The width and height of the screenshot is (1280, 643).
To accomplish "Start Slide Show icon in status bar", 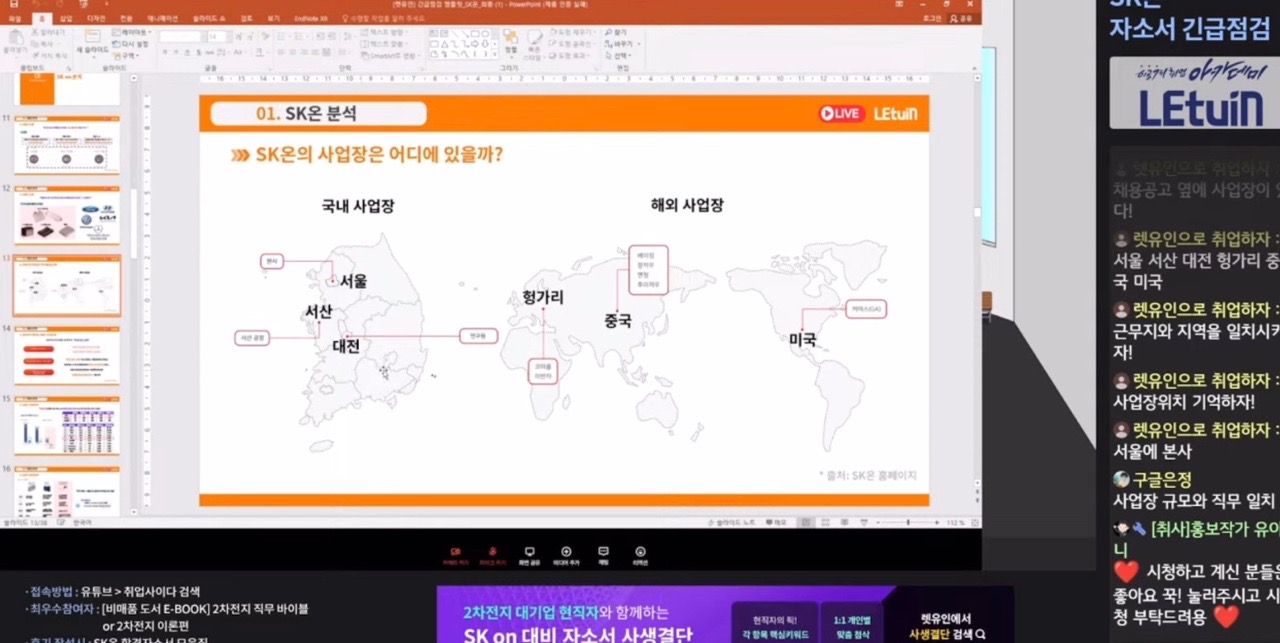I will [x=864, y=522].
